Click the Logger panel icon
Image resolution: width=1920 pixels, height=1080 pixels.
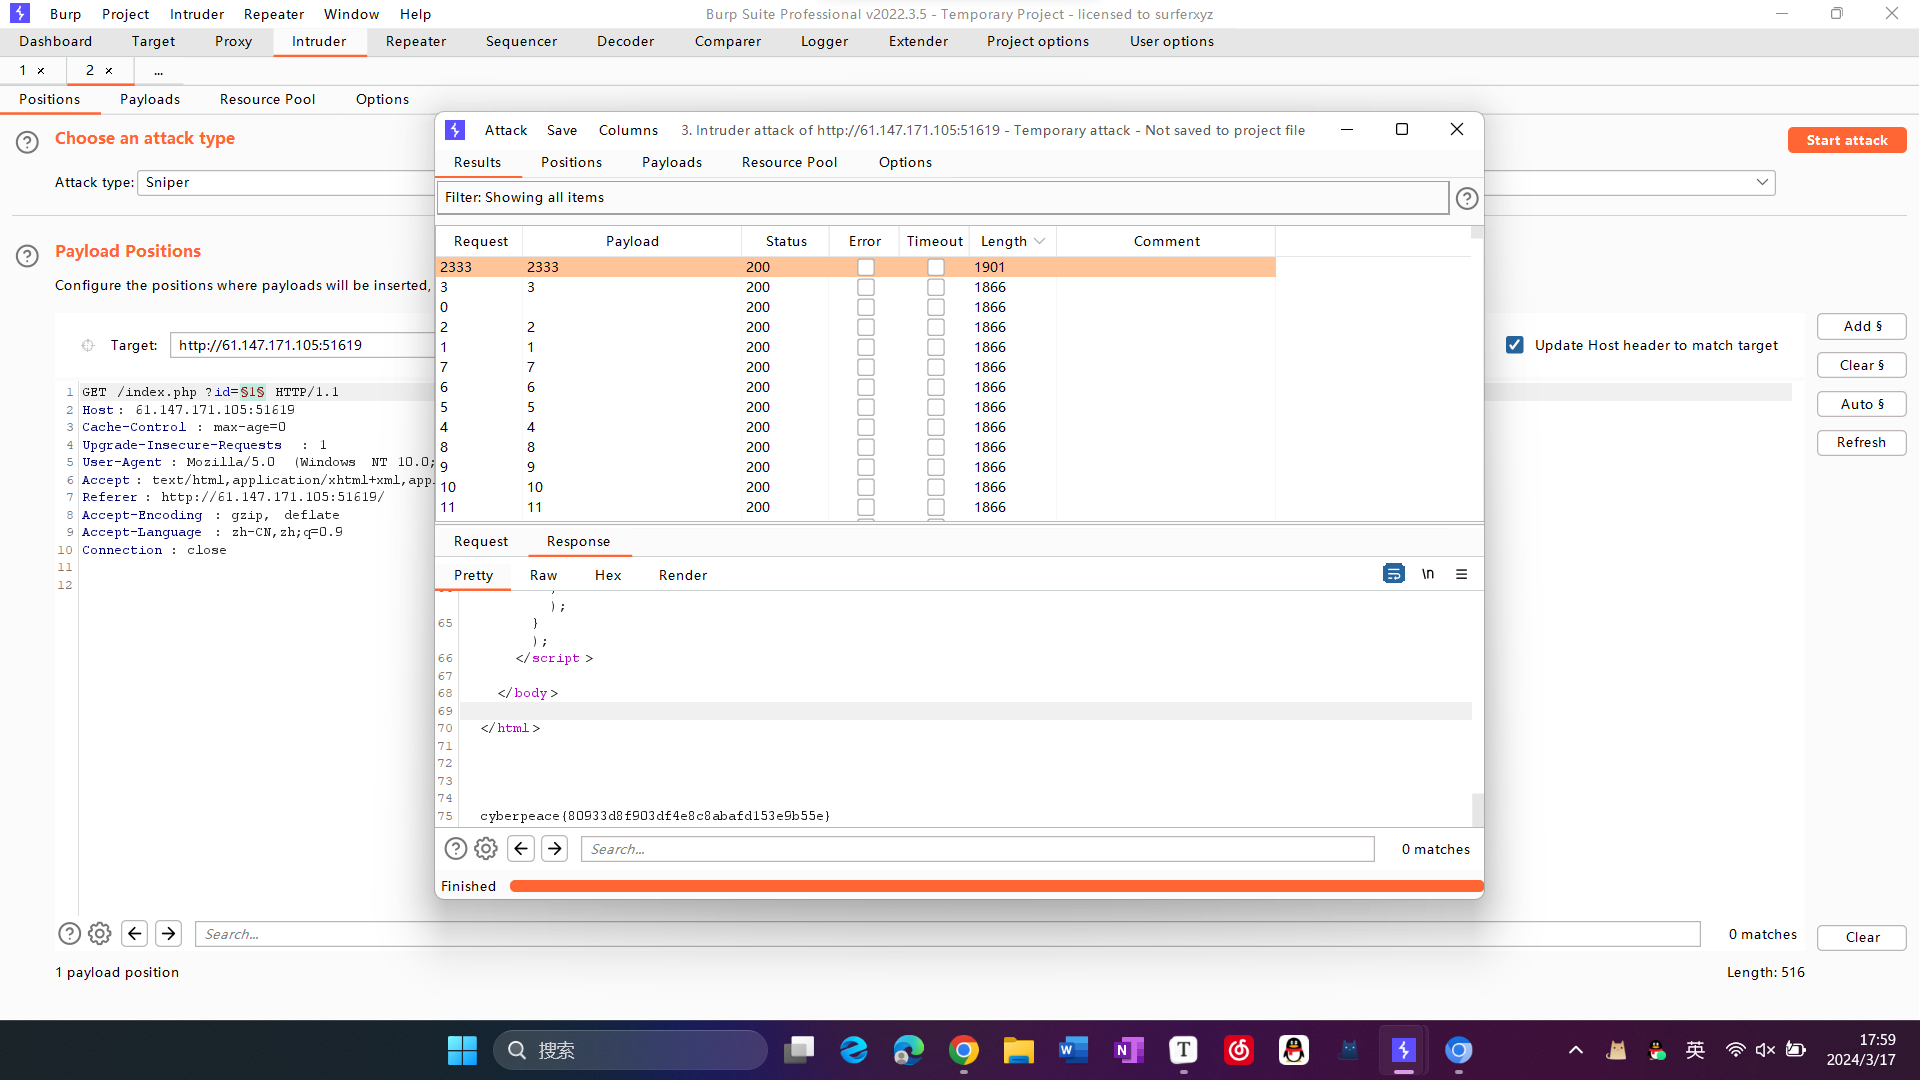(x=823, y=40)
